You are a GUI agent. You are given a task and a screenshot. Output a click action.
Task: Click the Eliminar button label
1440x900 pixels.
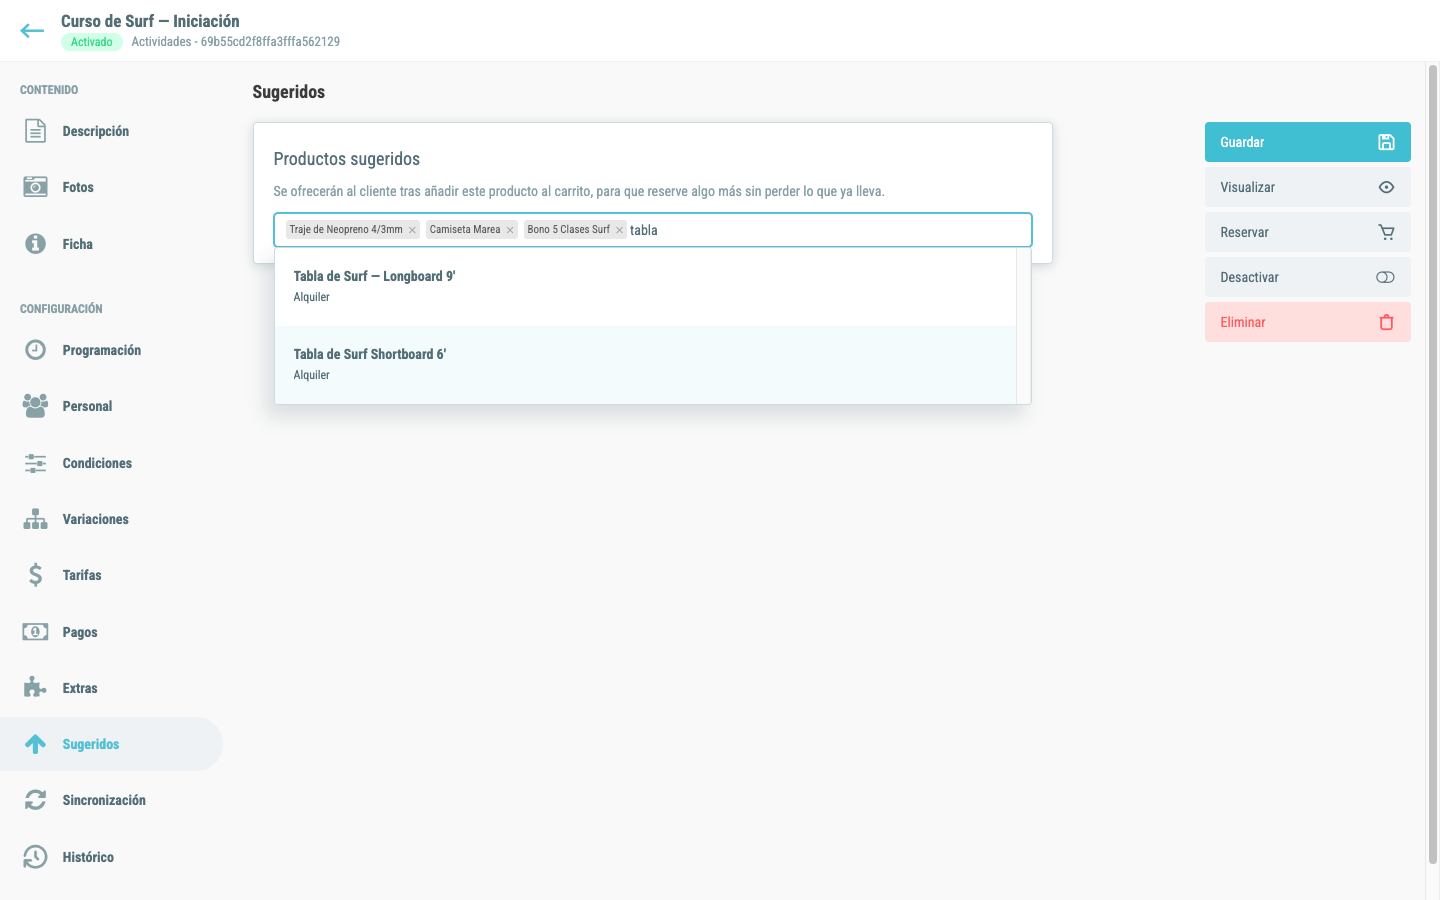click(1243, 322)
